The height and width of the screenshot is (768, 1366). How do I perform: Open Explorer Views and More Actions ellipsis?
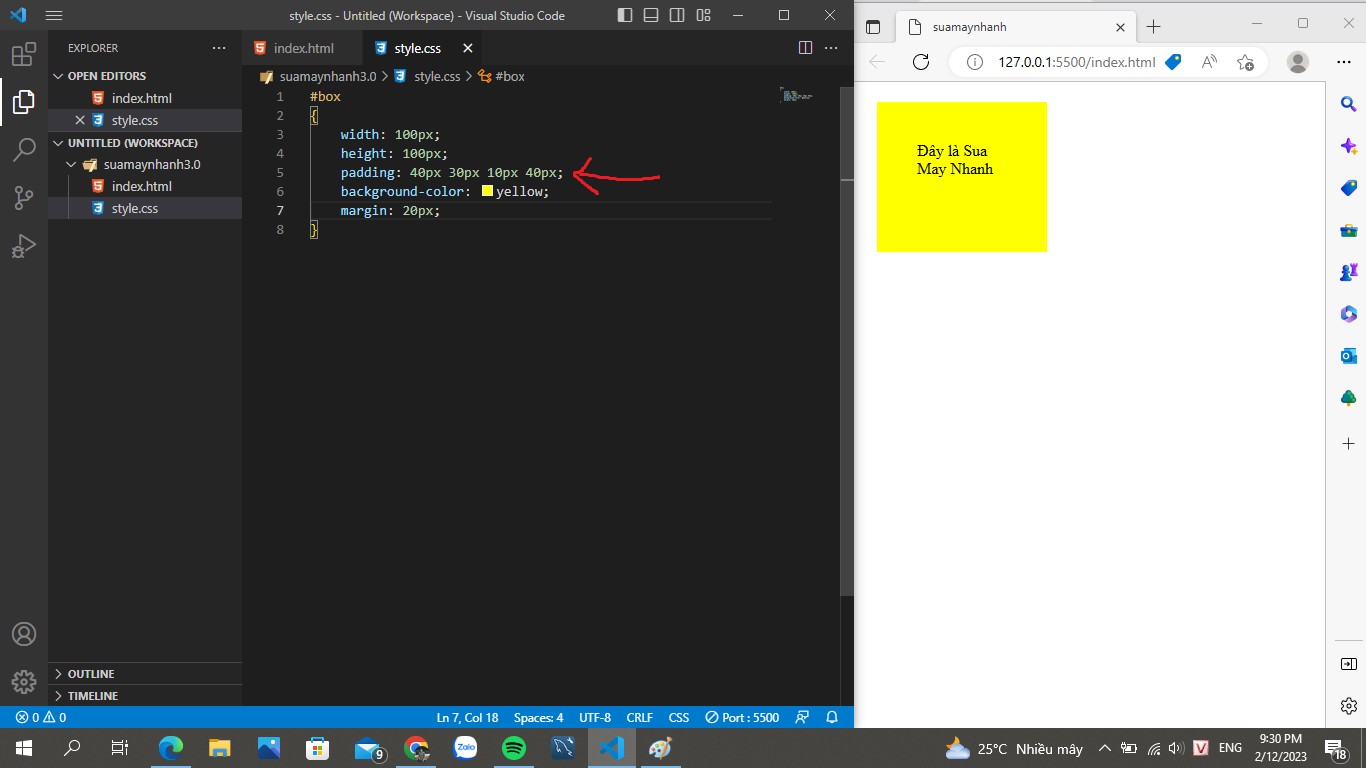pos(219,48)
